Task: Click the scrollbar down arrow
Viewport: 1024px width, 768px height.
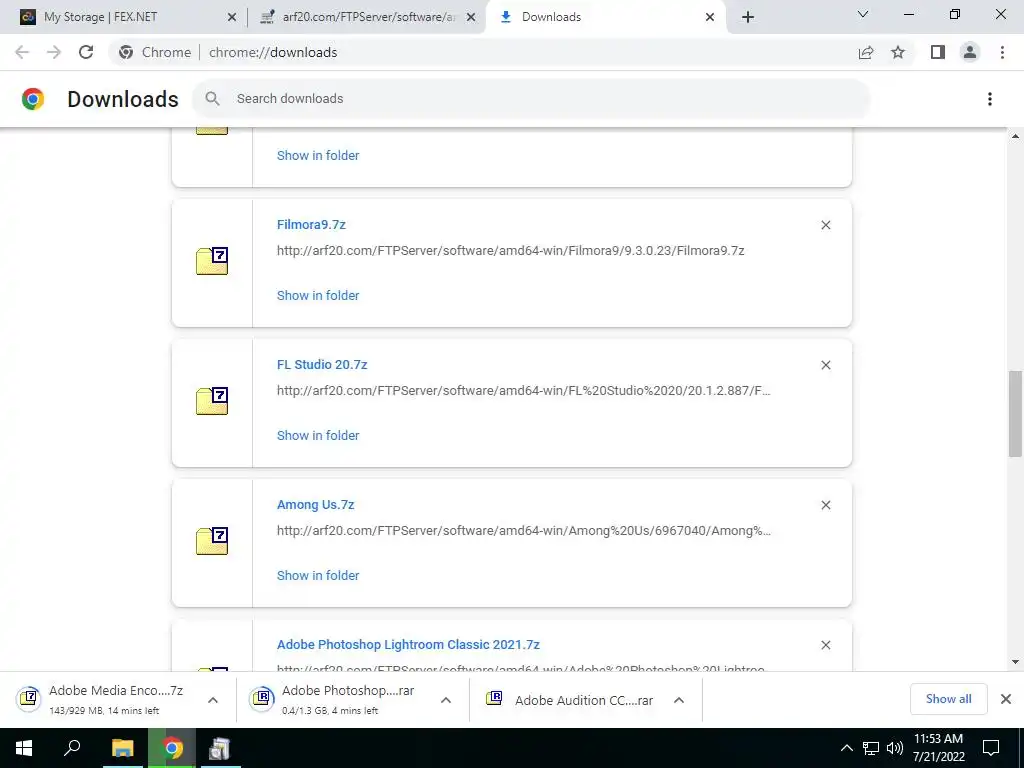Action: click(x=1016, y=662)
